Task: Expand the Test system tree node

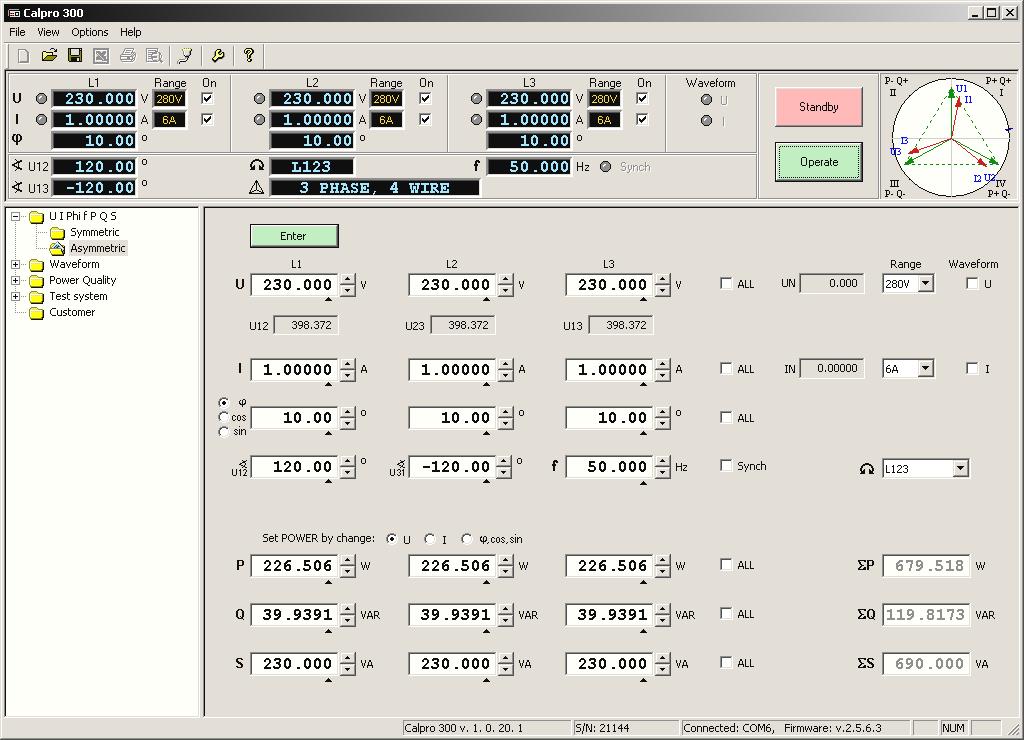Action: 16,296
